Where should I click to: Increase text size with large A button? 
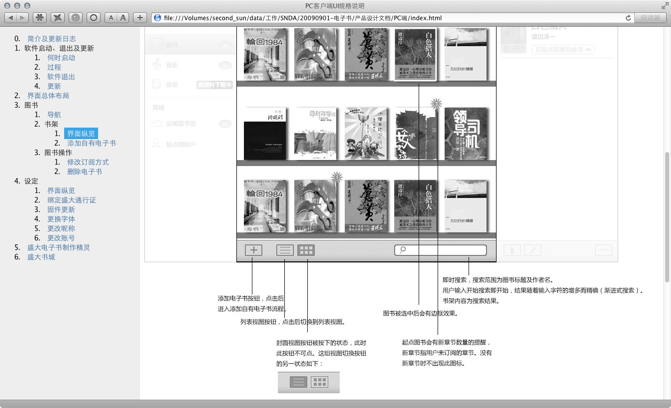pyautogui.click(x=123, y=18)
